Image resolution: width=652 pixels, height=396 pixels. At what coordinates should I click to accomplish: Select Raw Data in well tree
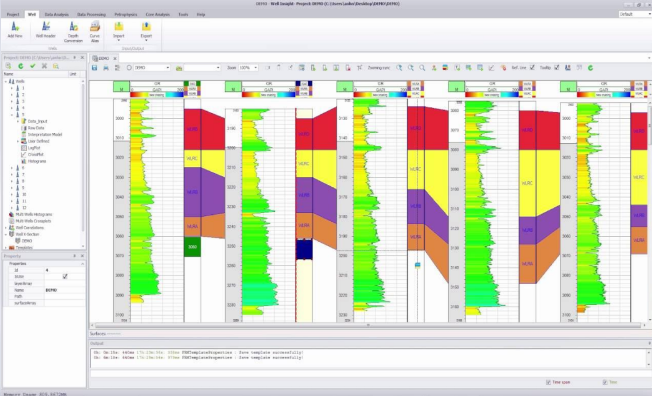coord(36,128)
